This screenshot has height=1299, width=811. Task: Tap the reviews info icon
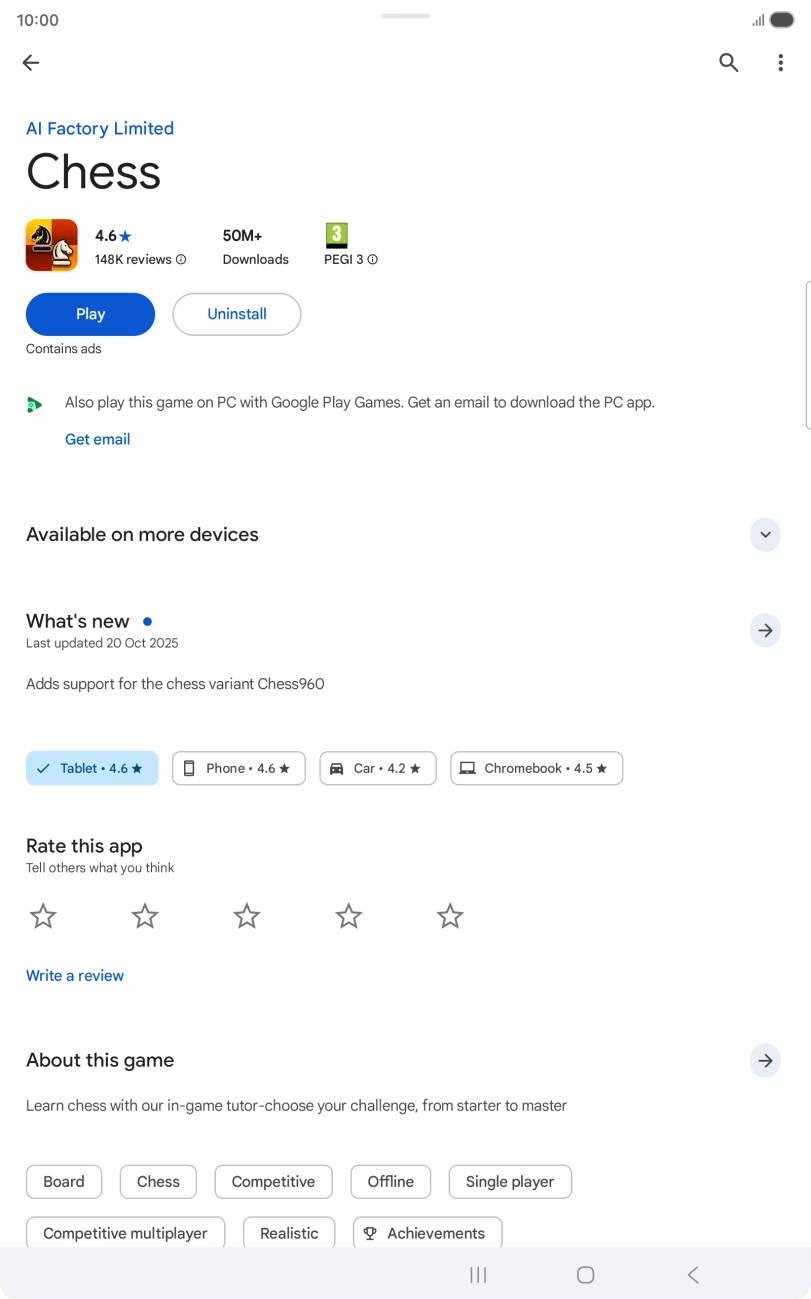(181, 260)
